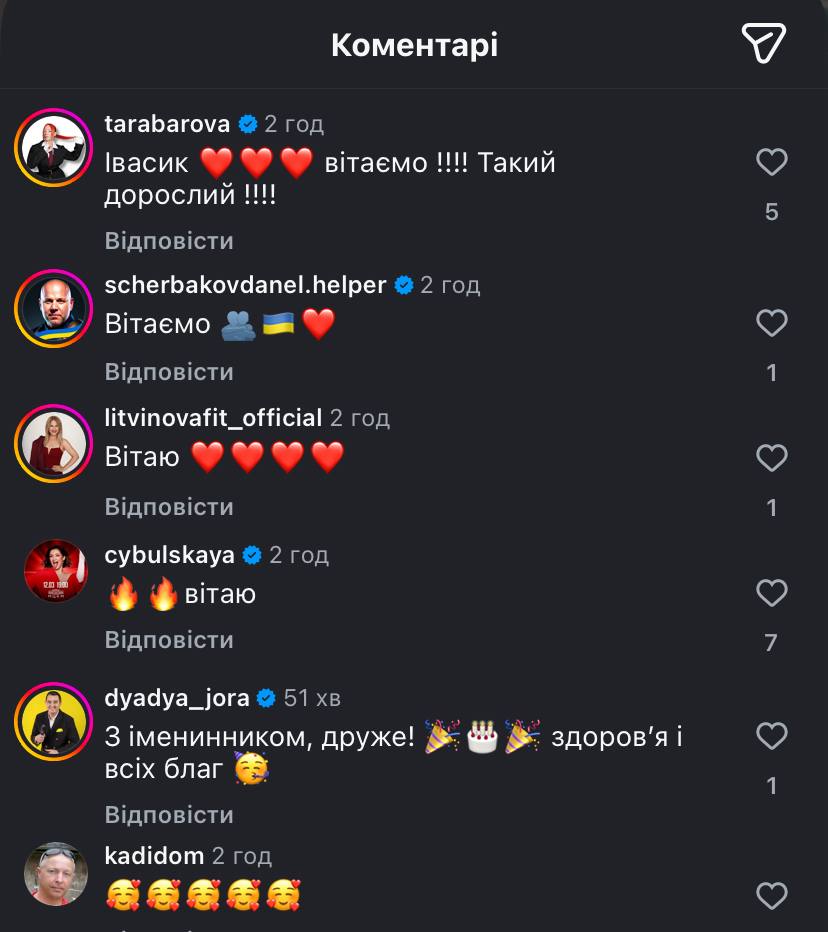This screenshot has height=932, width=828.
Task: Tap heart on dyadya_jora's comment
Action: [771, 737]
